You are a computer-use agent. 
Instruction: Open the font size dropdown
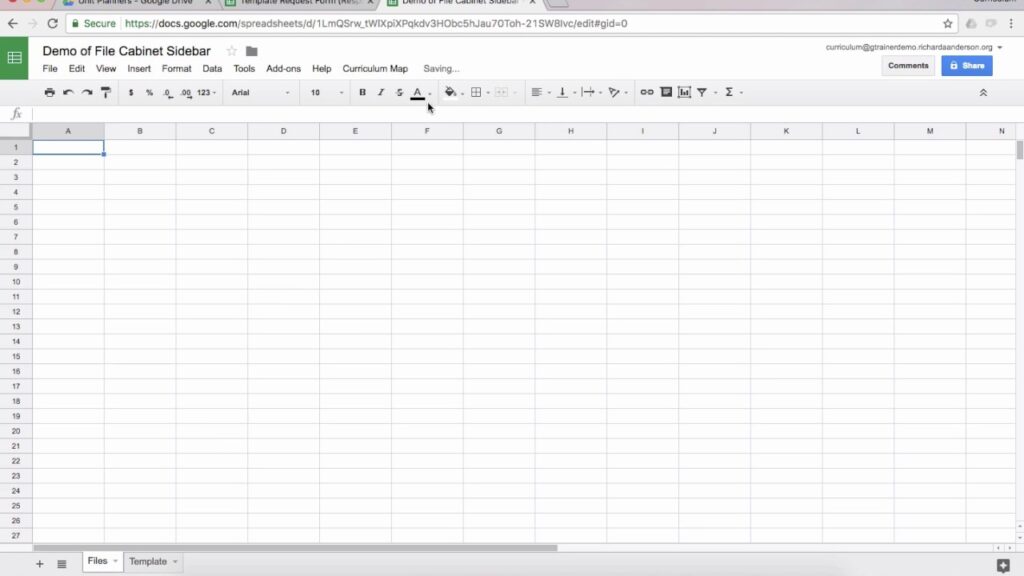[x=320, y=92]
